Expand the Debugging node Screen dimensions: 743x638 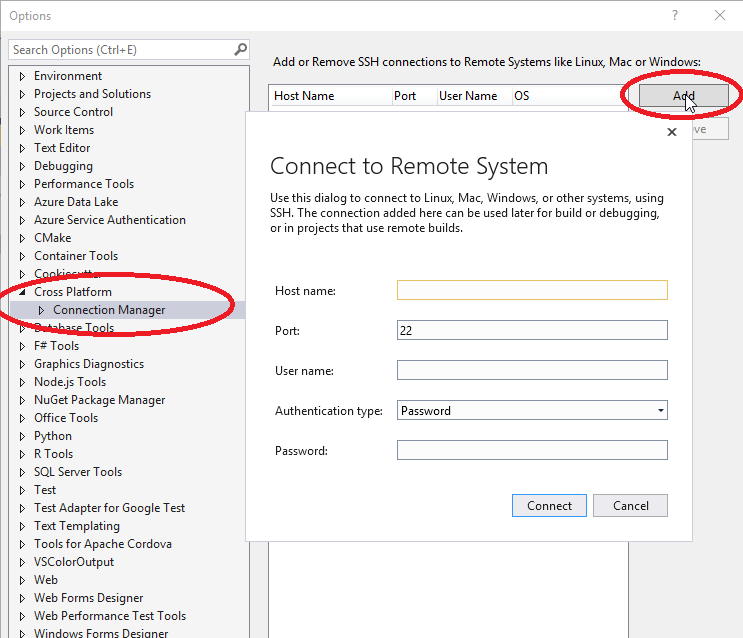click(x=22, y=166)
